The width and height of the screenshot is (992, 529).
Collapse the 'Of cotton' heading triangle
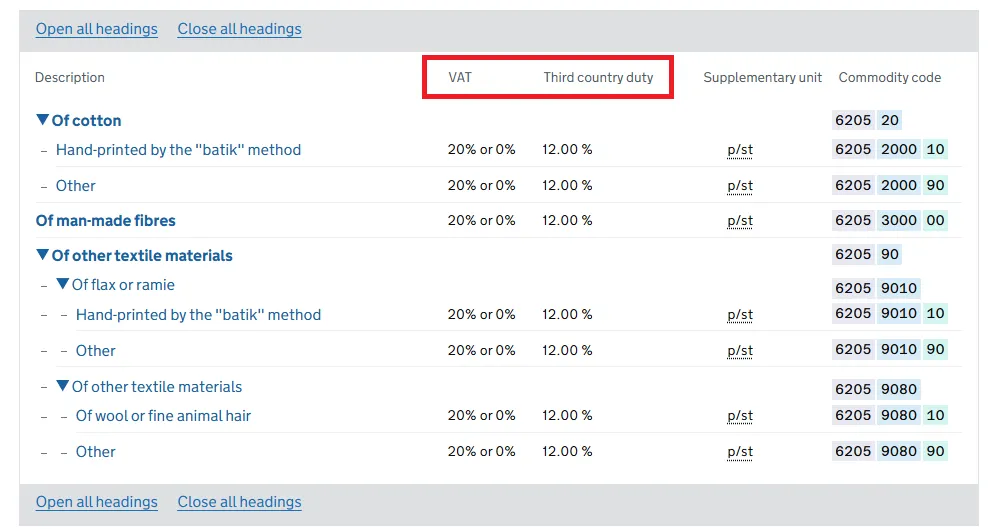click(x=42, y=120)
